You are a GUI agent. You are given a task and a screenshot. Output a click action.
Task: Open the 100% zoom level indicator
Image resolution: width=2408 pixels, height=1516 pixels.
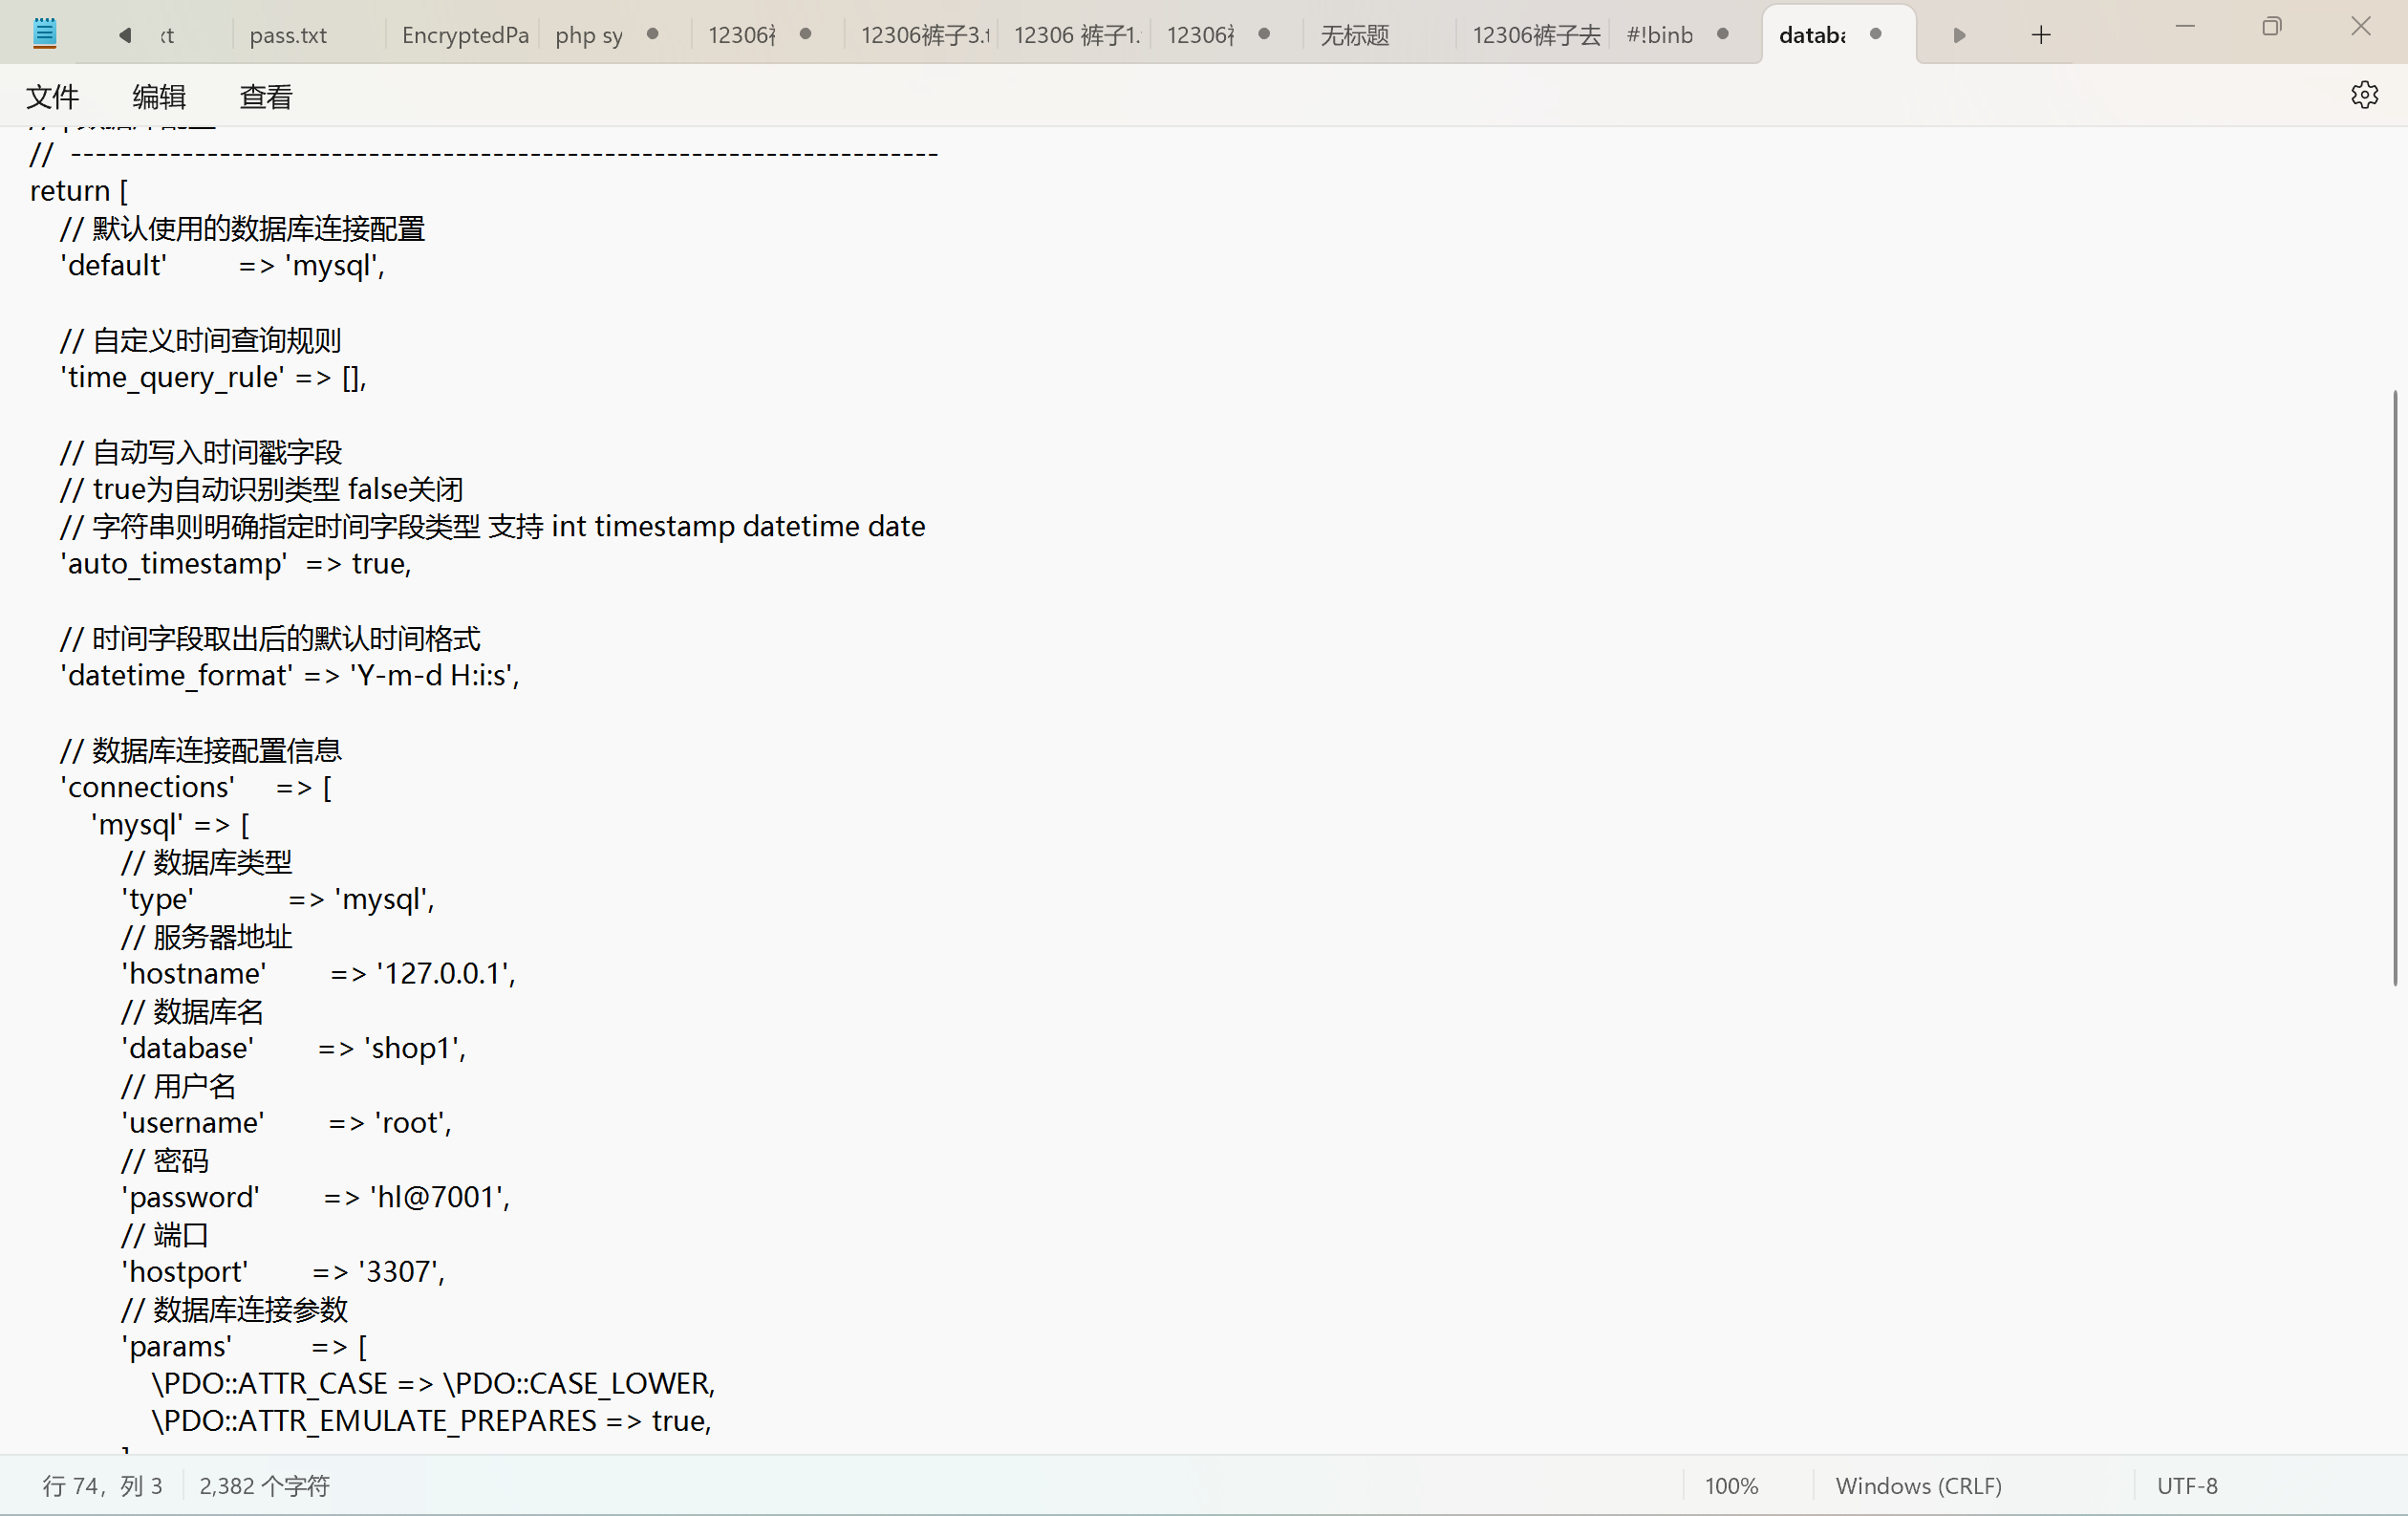click(x=1731, y=1486)
